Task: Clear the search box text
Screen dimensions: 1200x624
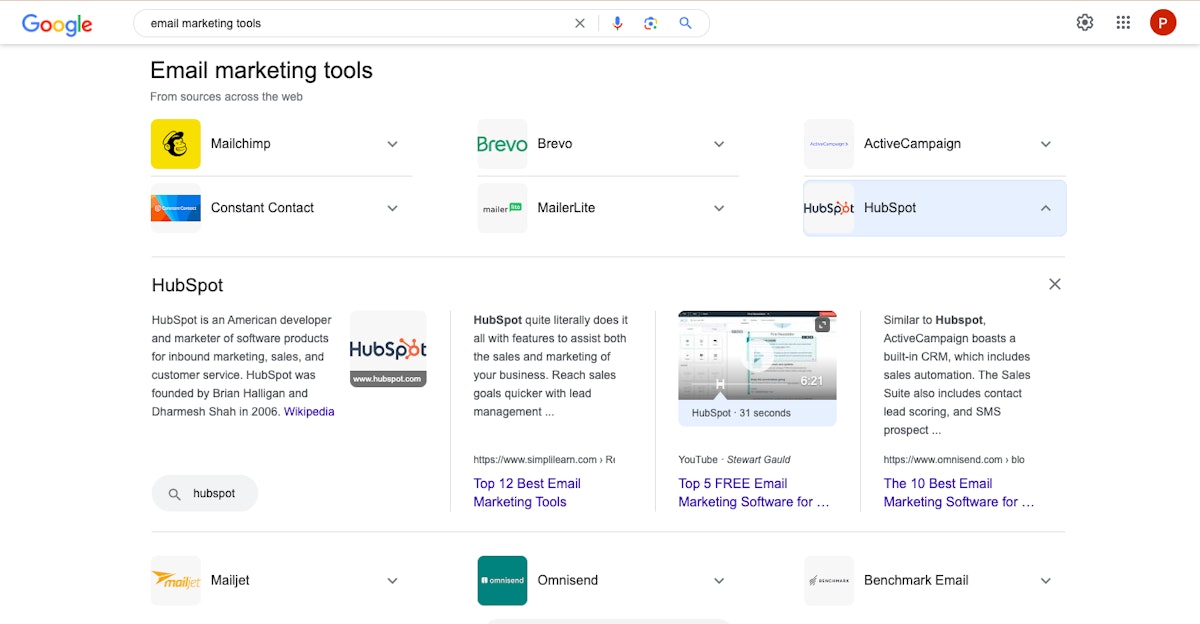Action: point(580,23)
